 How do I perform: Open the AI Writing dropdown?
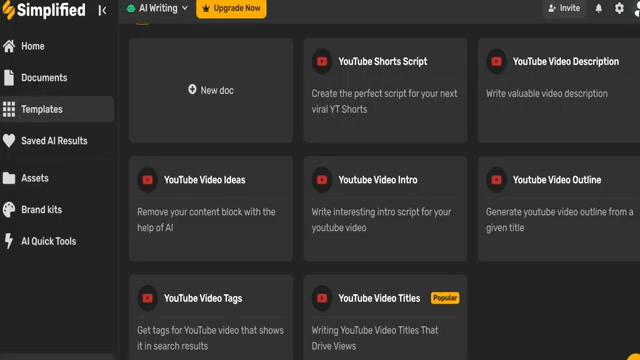click(x=157, y=8)
